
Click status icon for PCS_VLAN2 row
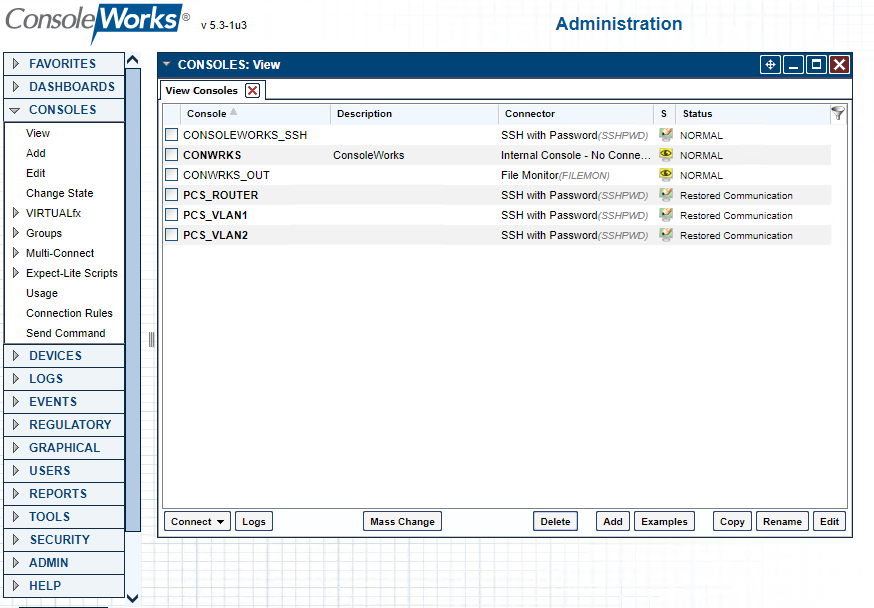666,235
